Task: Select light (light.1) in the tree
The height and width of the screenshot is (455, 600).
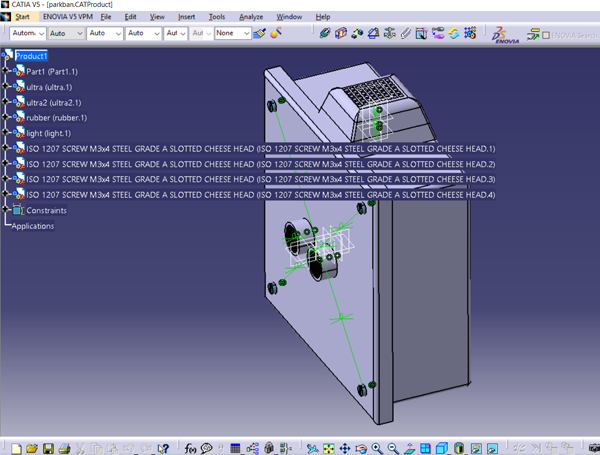Action: pyautogui.click(x=46, y=133)
